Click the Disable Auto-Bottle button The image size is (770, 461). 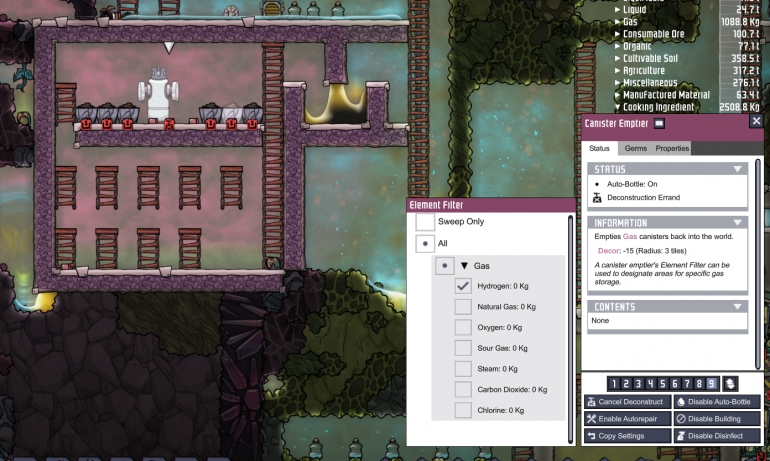coord(716,401)
